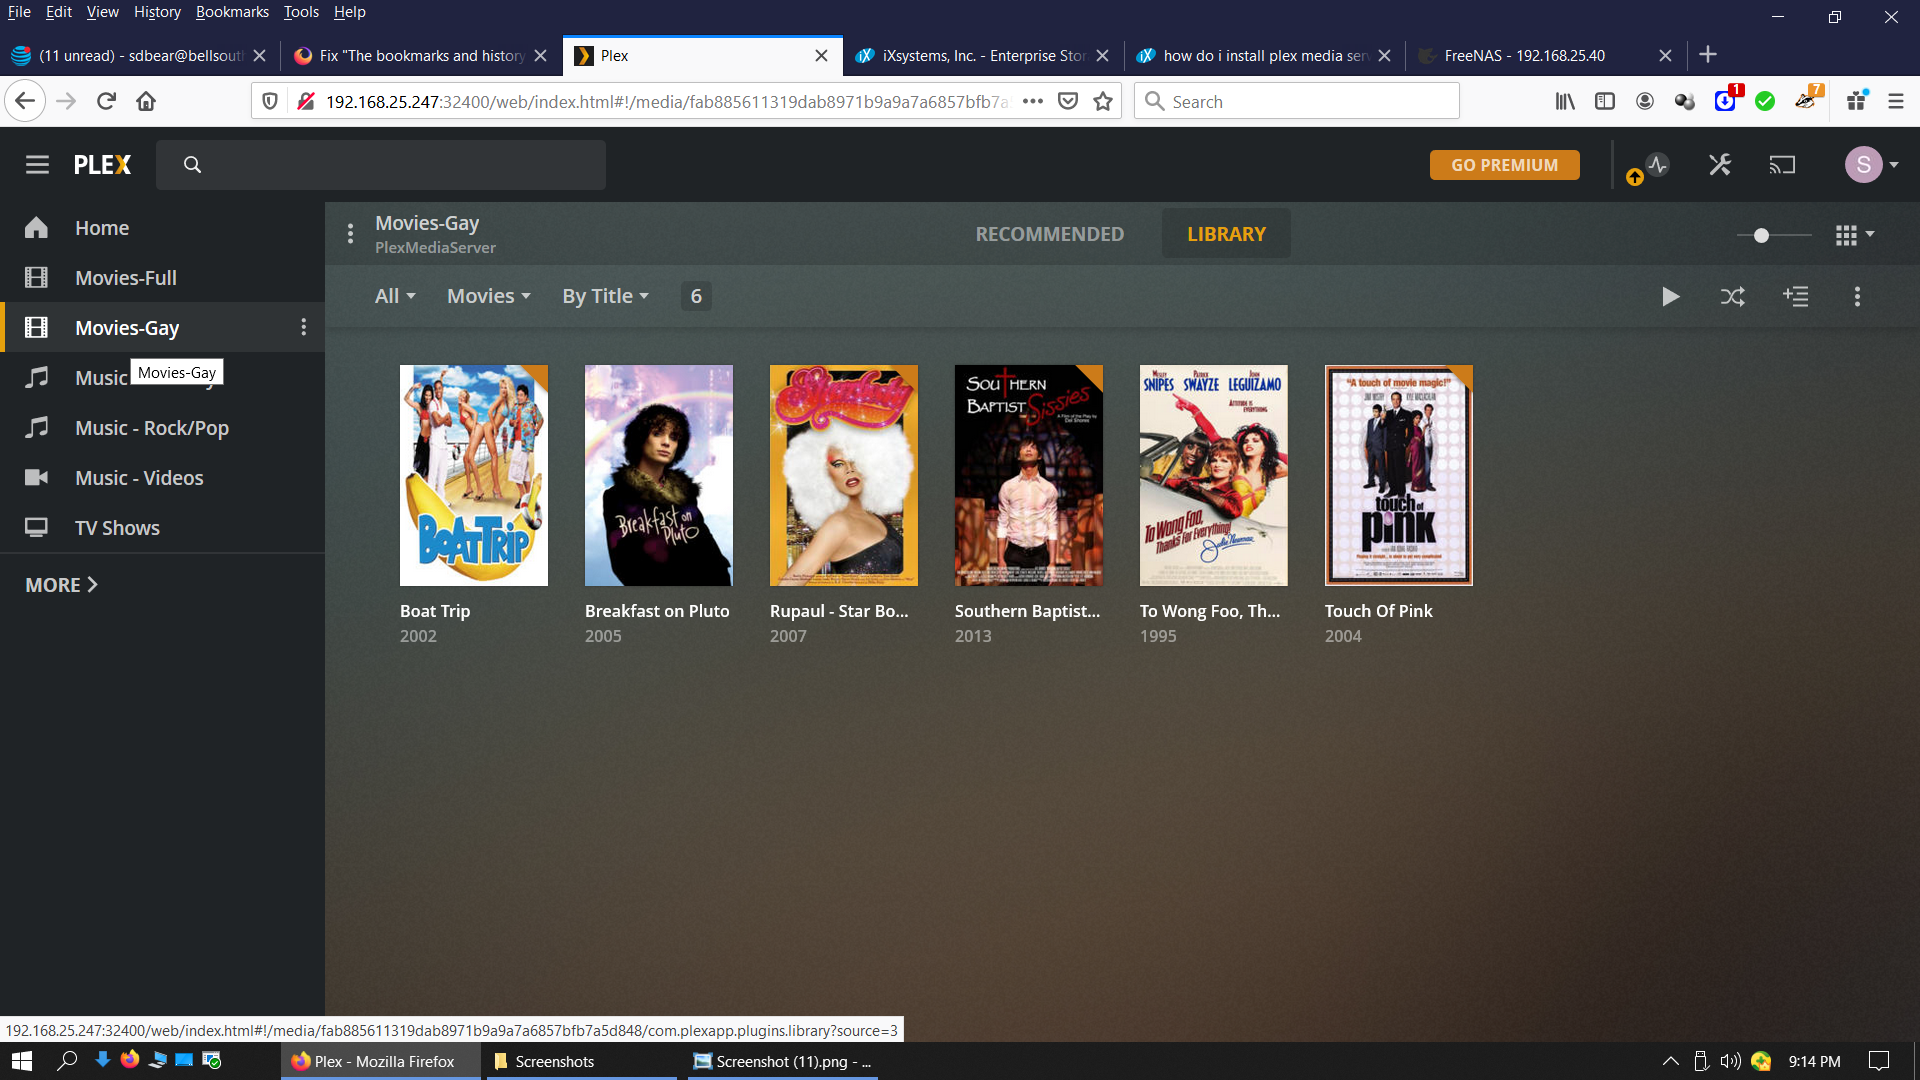Viewport: 1920px width, 1080px height.
Task: Adjust the poster size slider
Action: [x=1774, y=235]
